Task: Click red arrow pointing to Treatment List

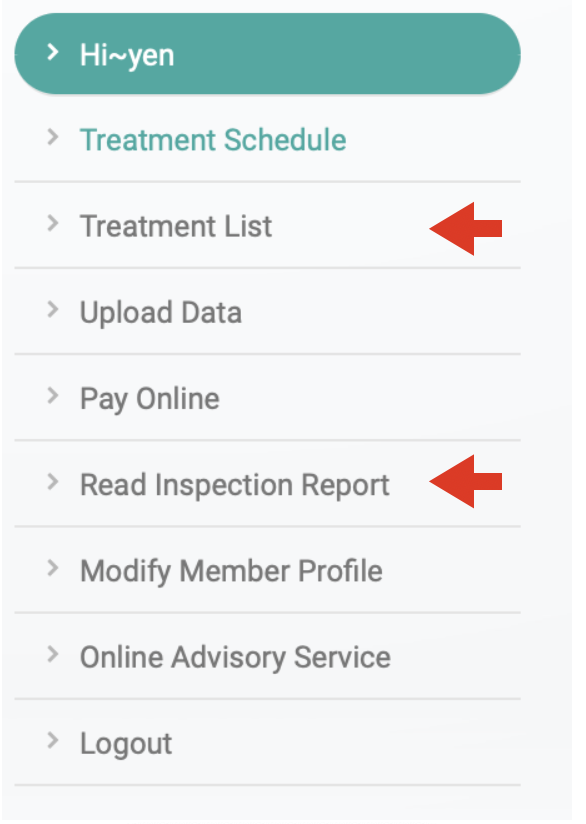Action: coord(466,229)
